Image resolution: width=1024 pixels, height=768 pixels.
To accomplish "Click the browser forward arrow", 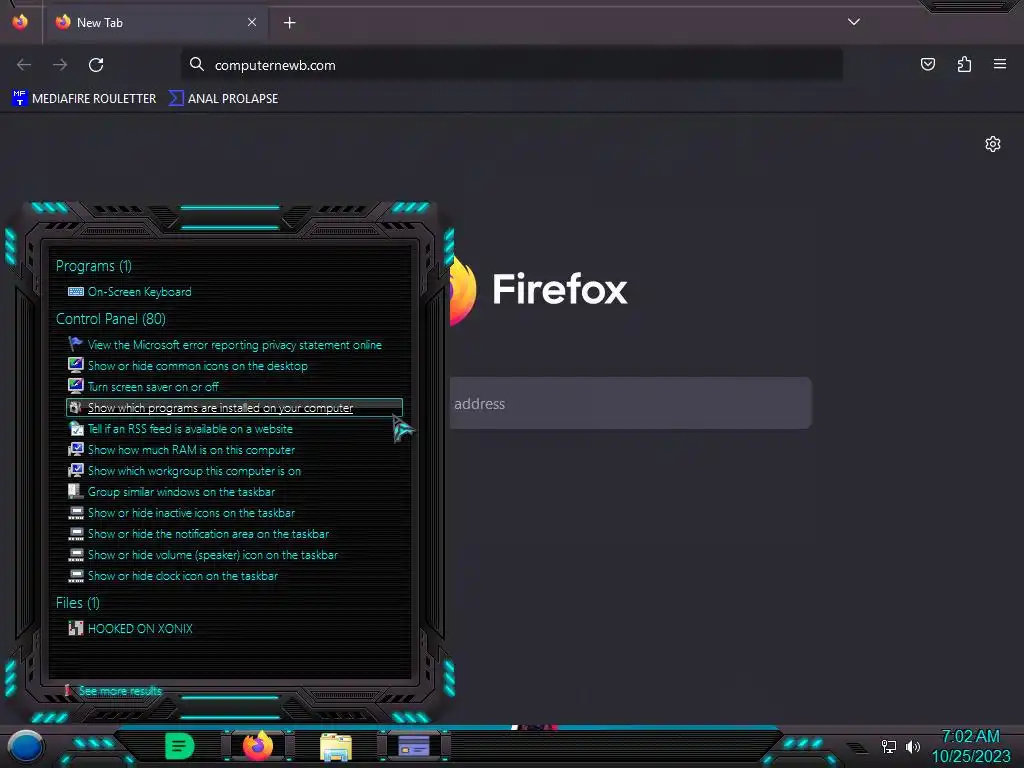I will [60, 65].
